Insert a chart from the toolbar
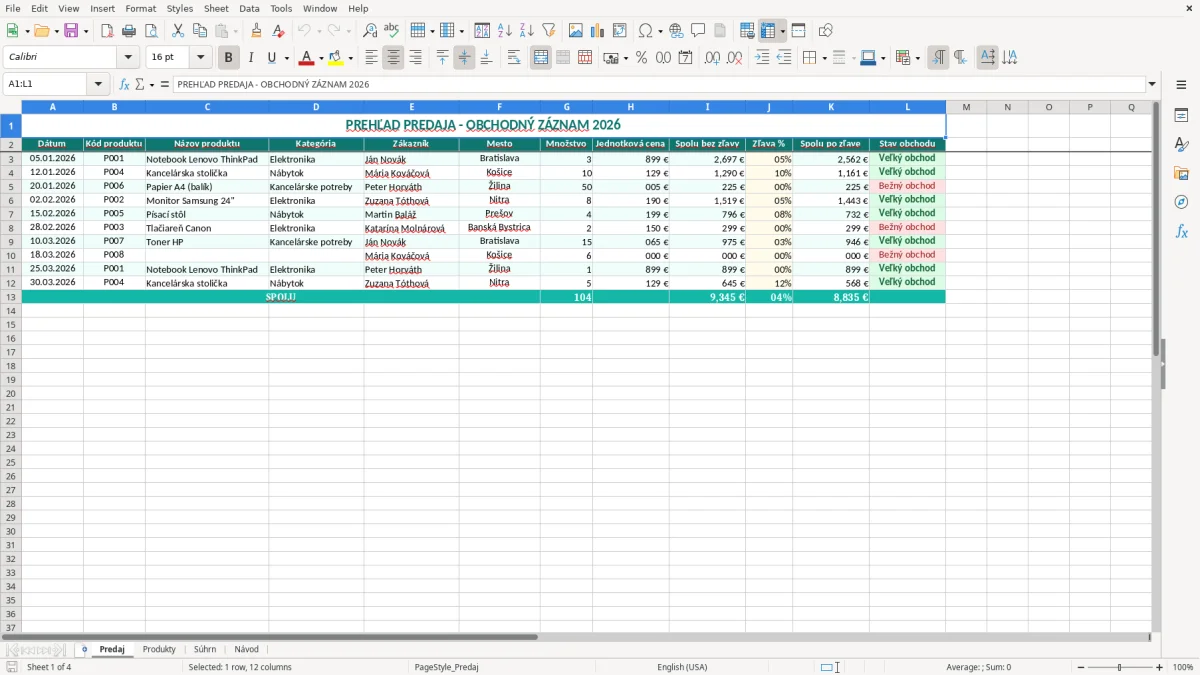 598,31
